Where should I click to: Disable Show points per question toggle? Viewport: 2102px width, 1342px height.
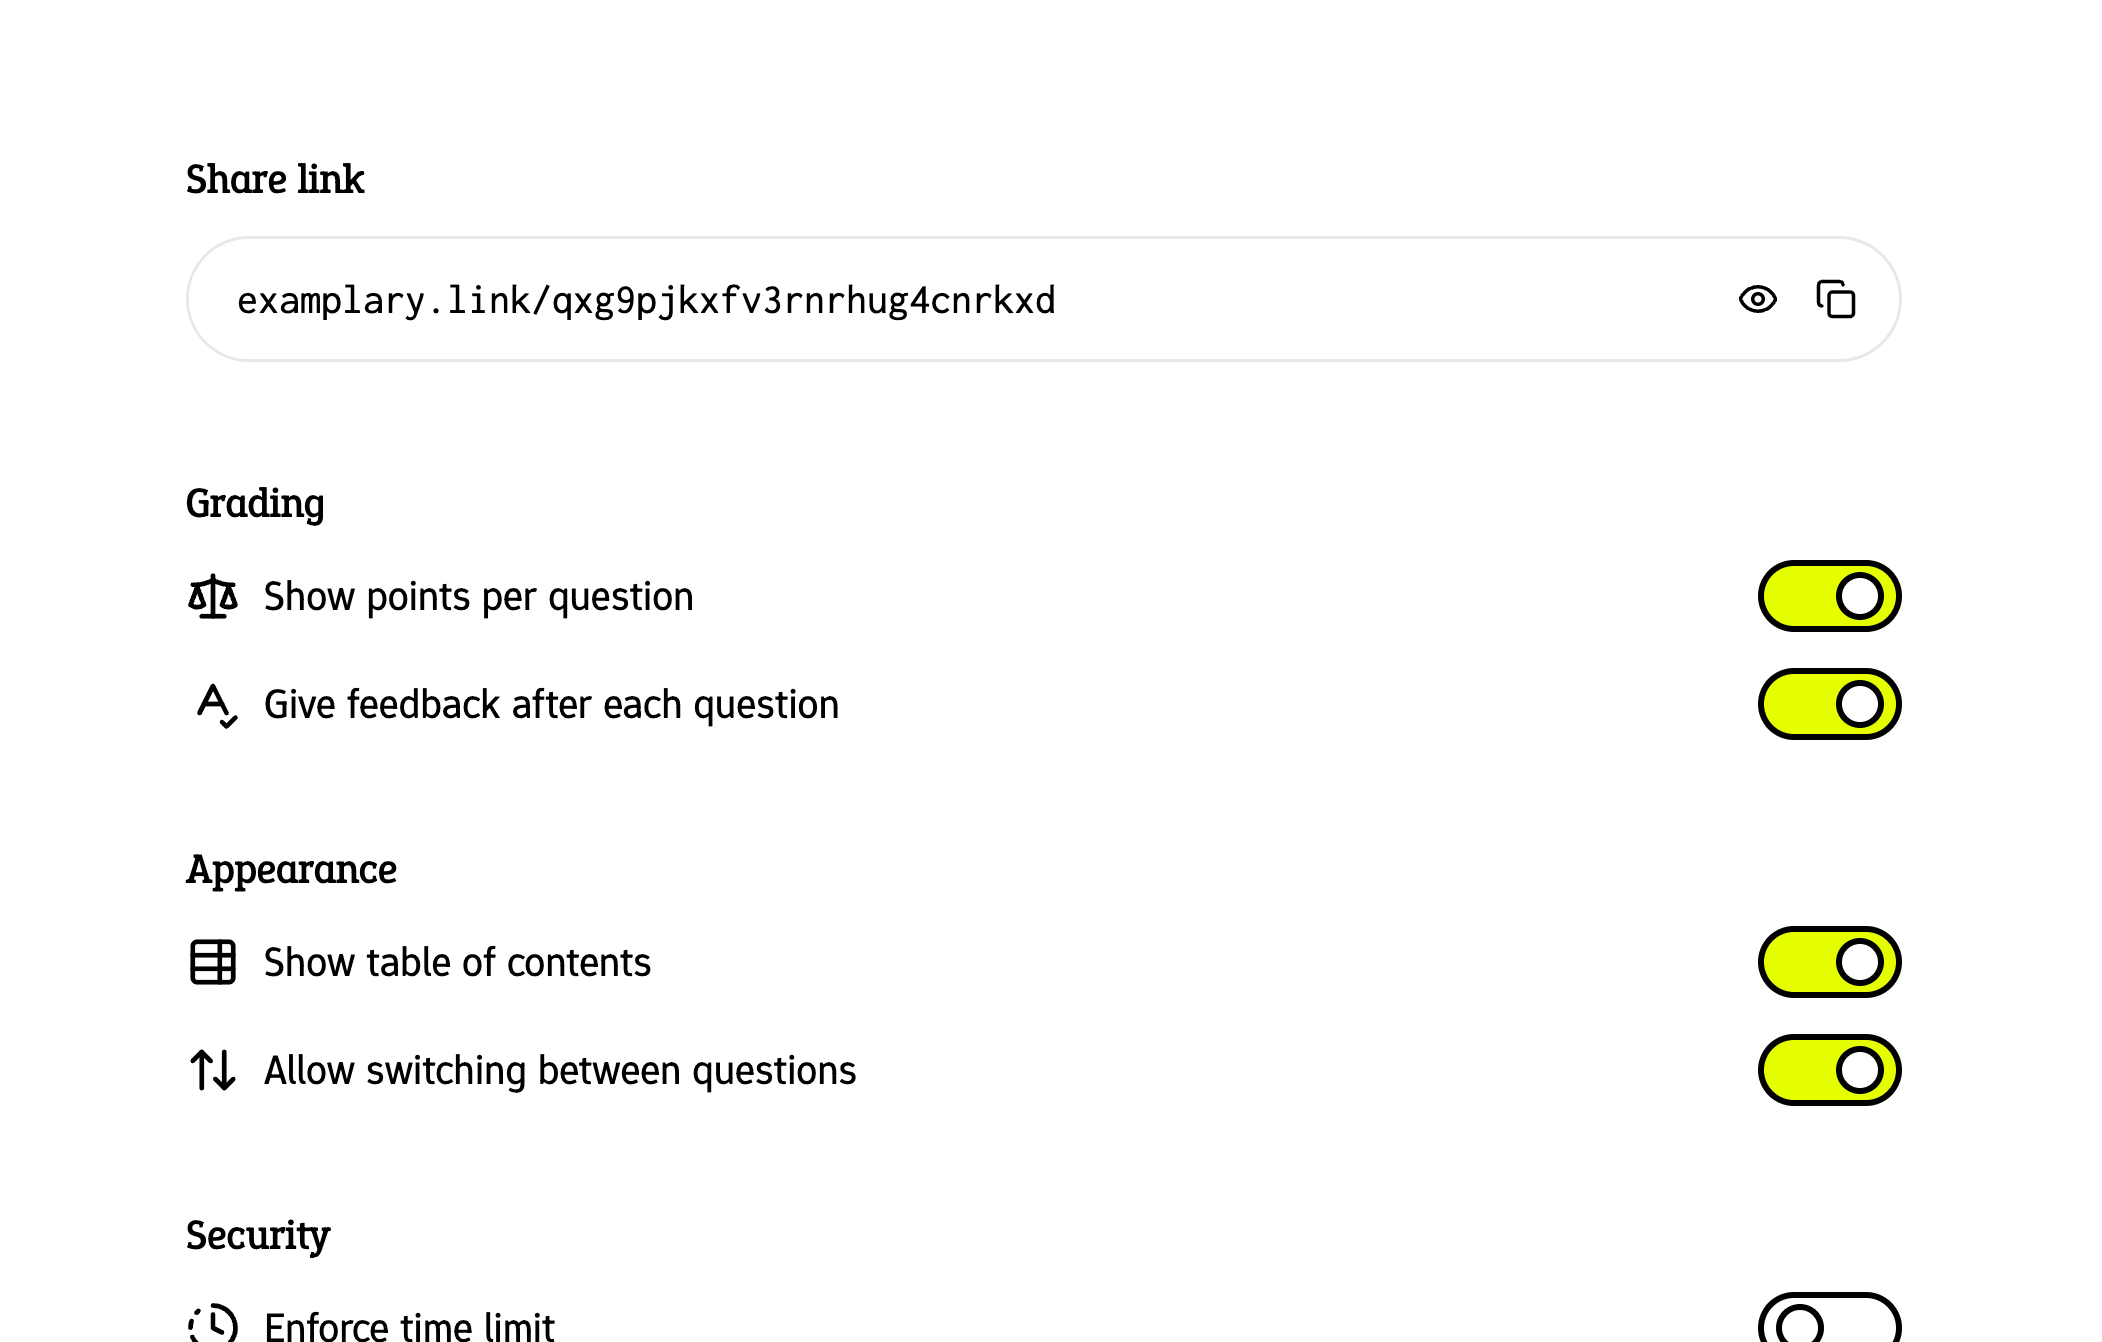point(1829,596)
